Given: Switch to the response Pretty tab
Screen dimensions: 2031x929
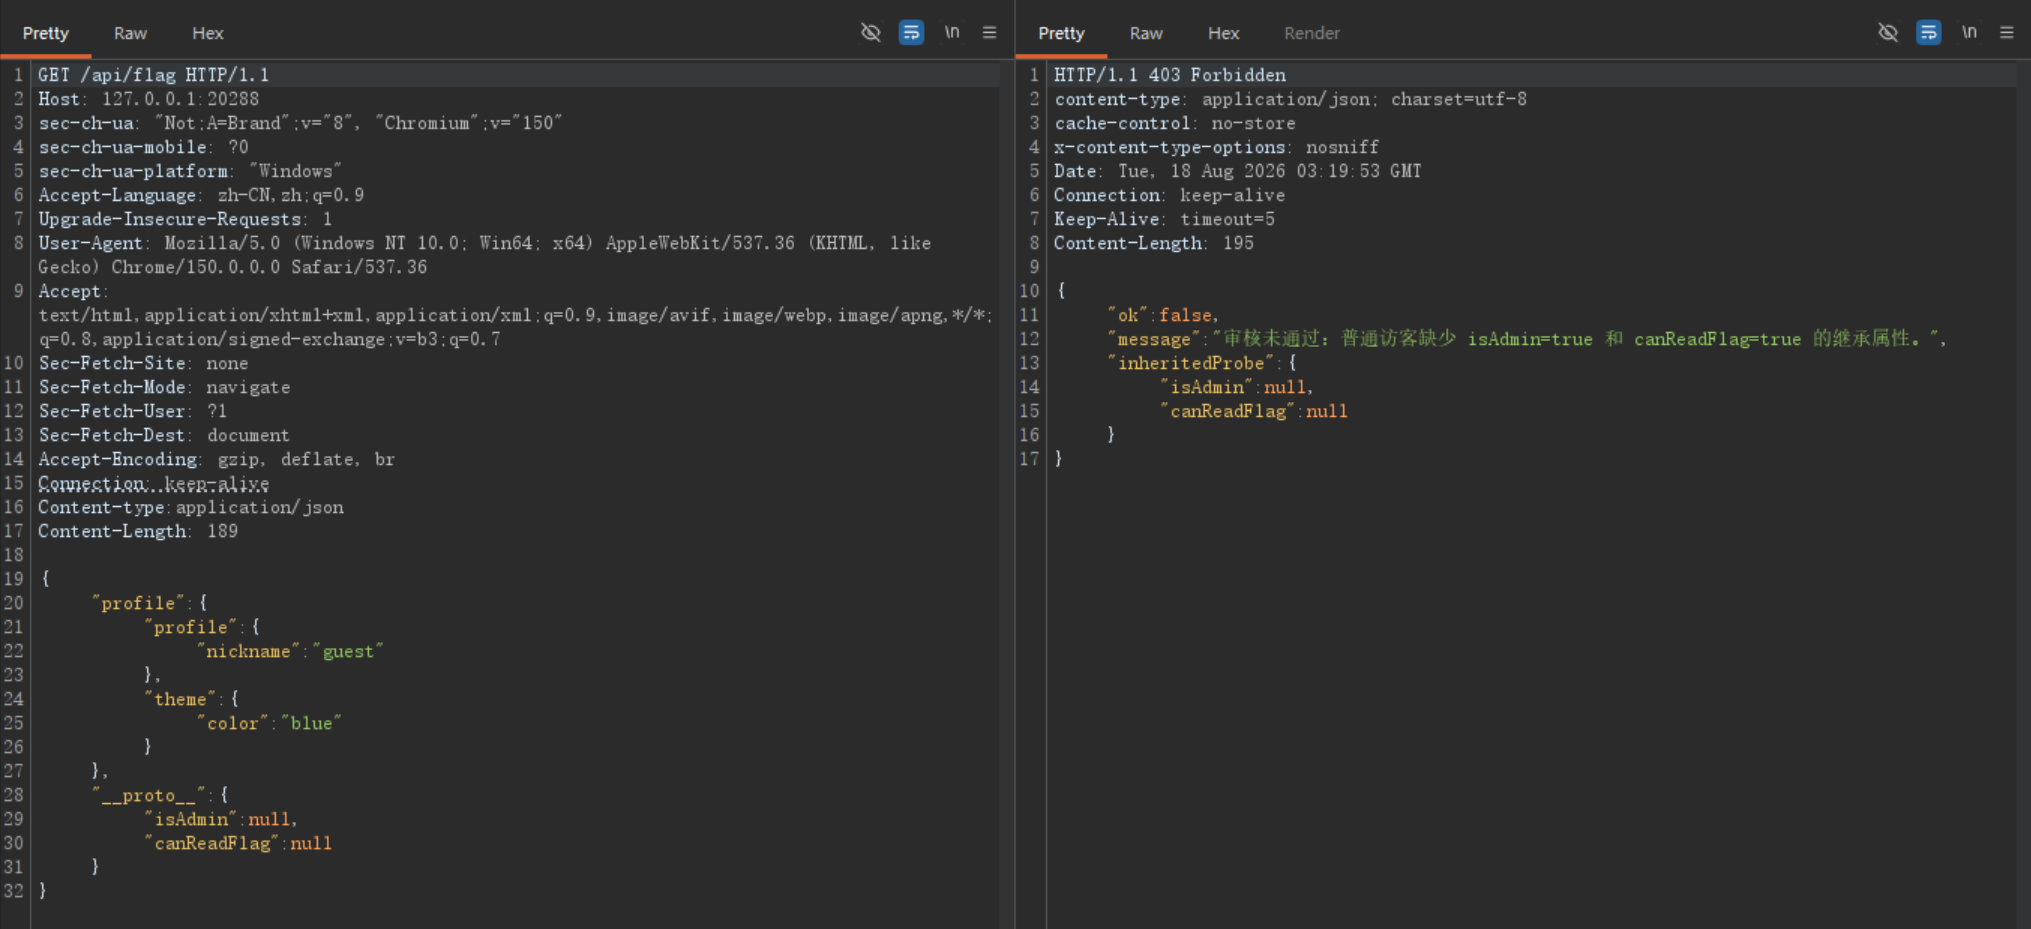Looking at the screenshot, I should pos(1061,33).
